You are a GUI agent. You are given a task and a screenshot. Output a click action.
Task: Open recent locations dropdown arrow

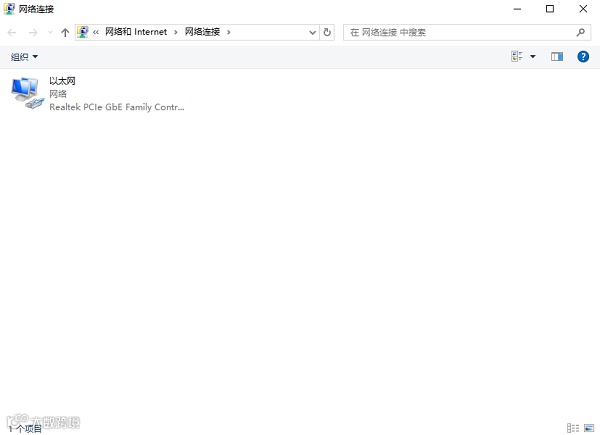pos(50,33)
